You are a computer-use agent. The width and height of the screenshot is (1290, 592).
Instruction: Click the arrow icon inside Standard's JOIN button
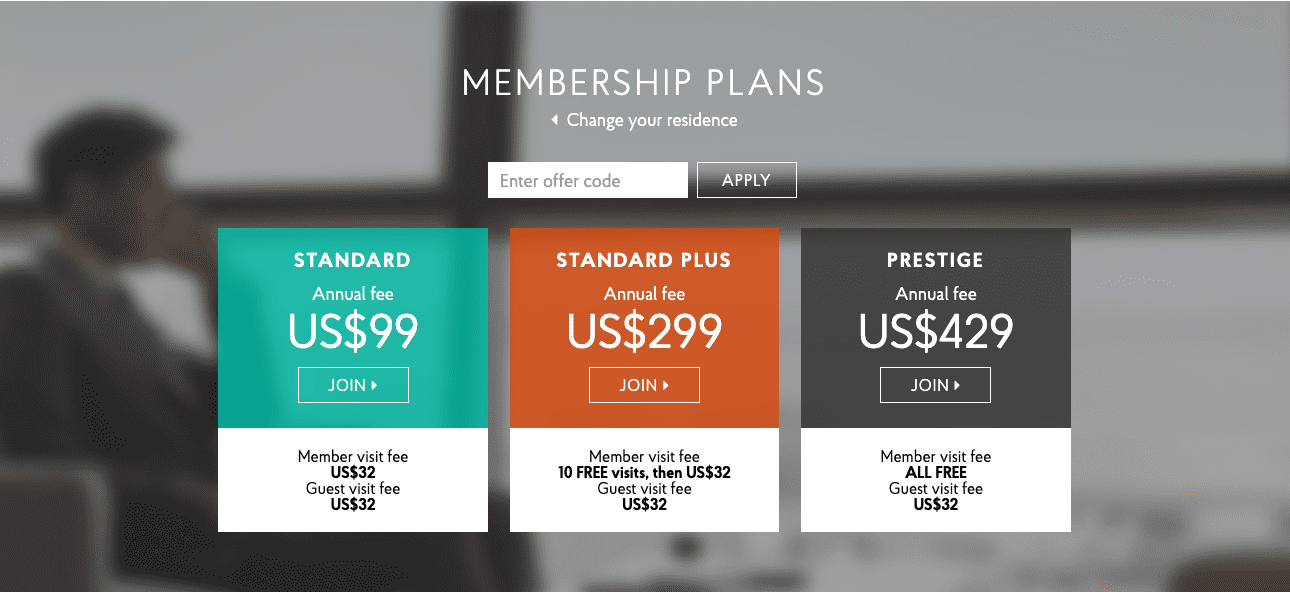372,384
